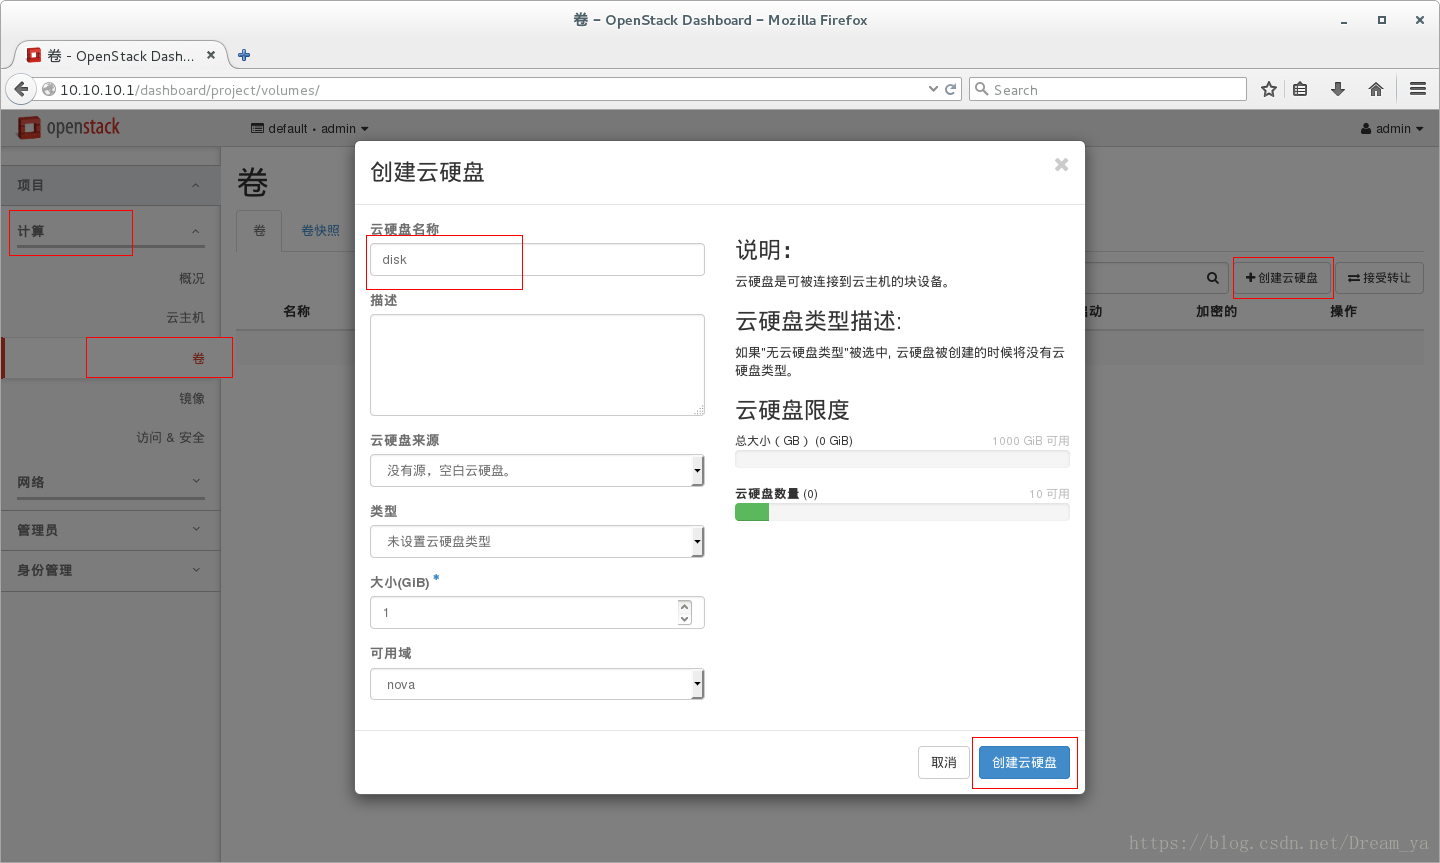This screenshot has height=863, width=1440.
Task: Open 概况 in the sidebar
Action: coord(191,278)
